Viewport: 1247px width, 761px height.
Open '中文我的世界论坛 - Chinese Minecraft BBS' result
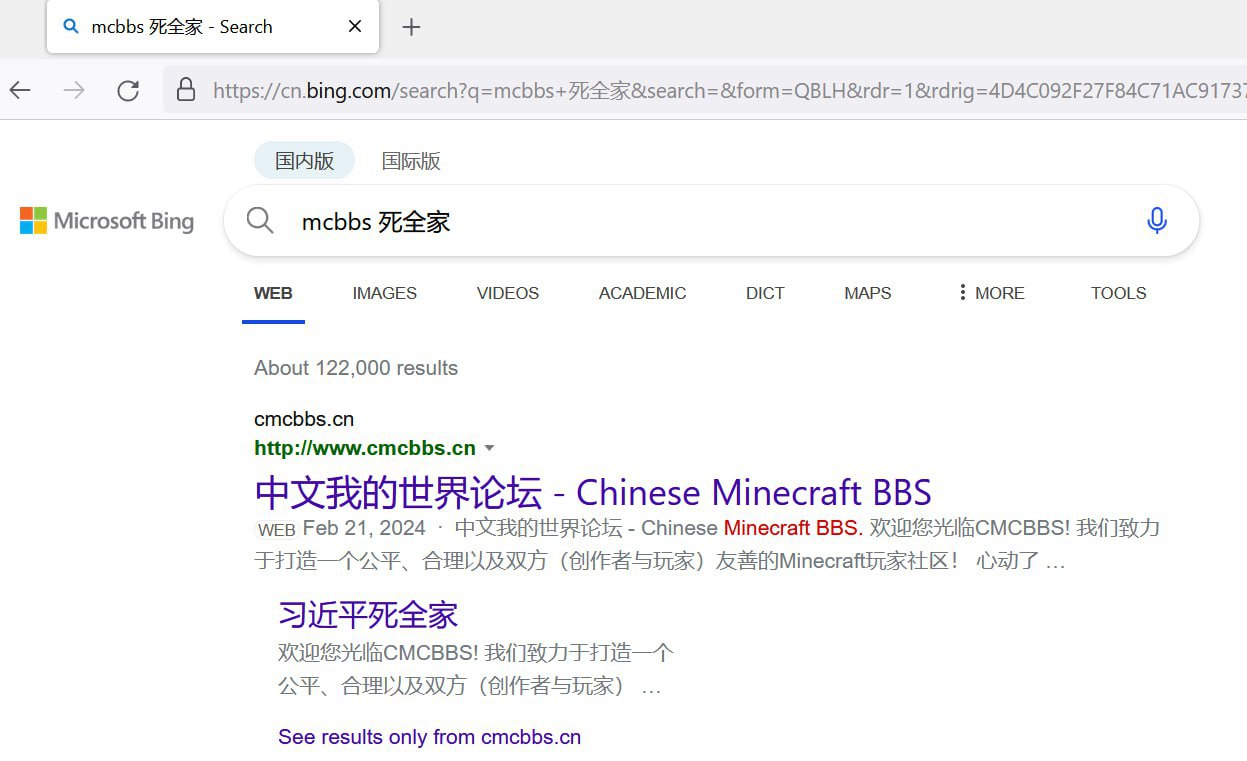(x=593, y=493)
